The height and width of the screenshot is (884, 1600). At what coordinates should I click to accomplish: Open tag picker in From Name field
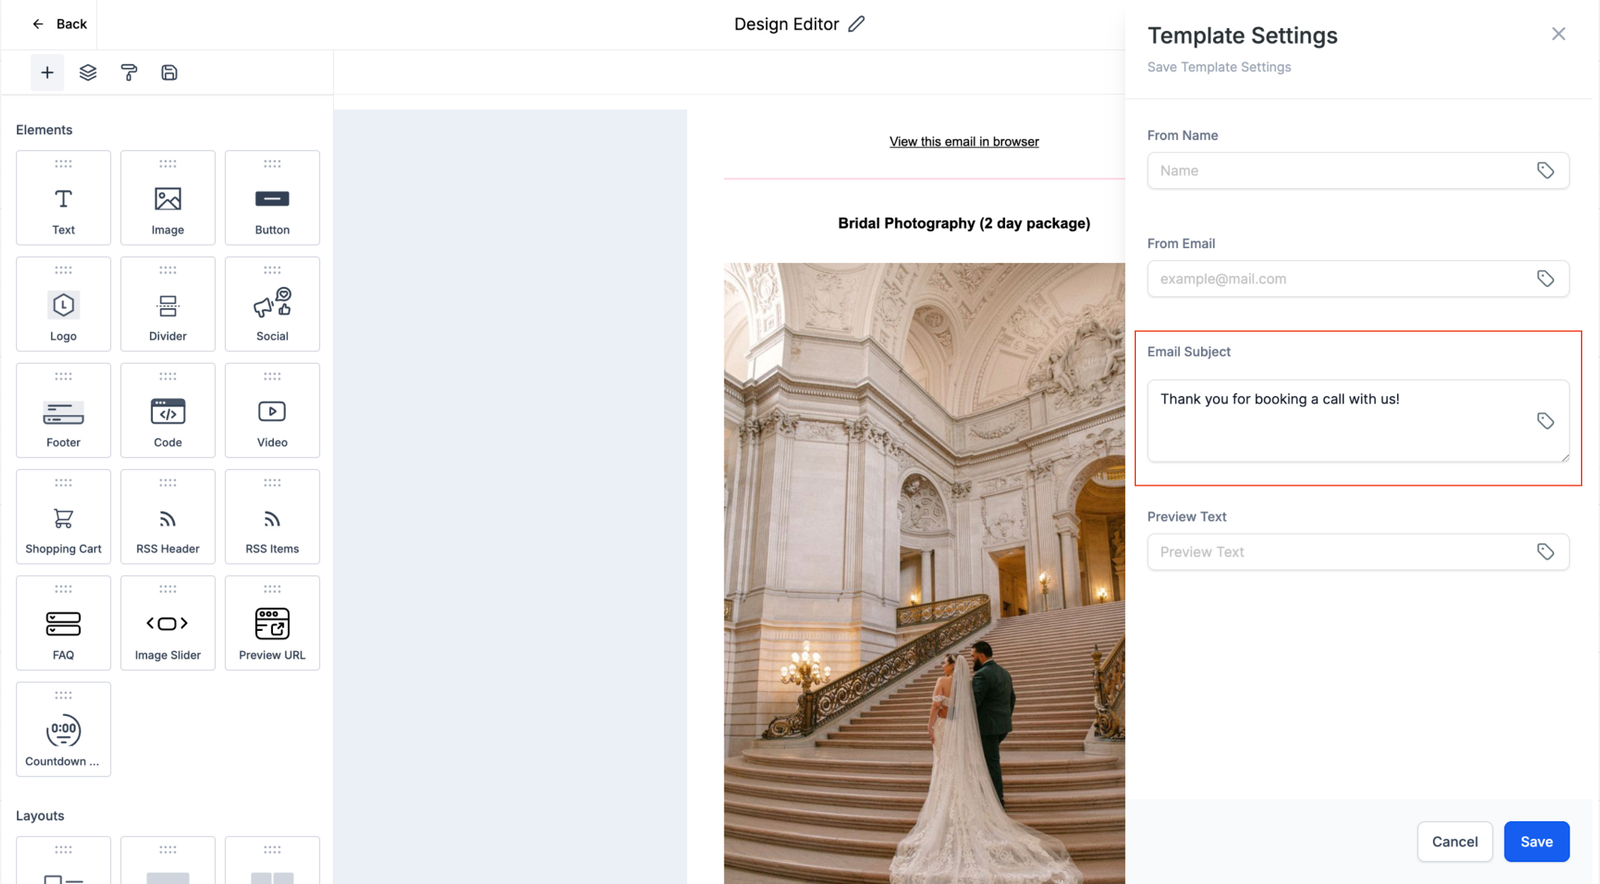coord(1545,171)
